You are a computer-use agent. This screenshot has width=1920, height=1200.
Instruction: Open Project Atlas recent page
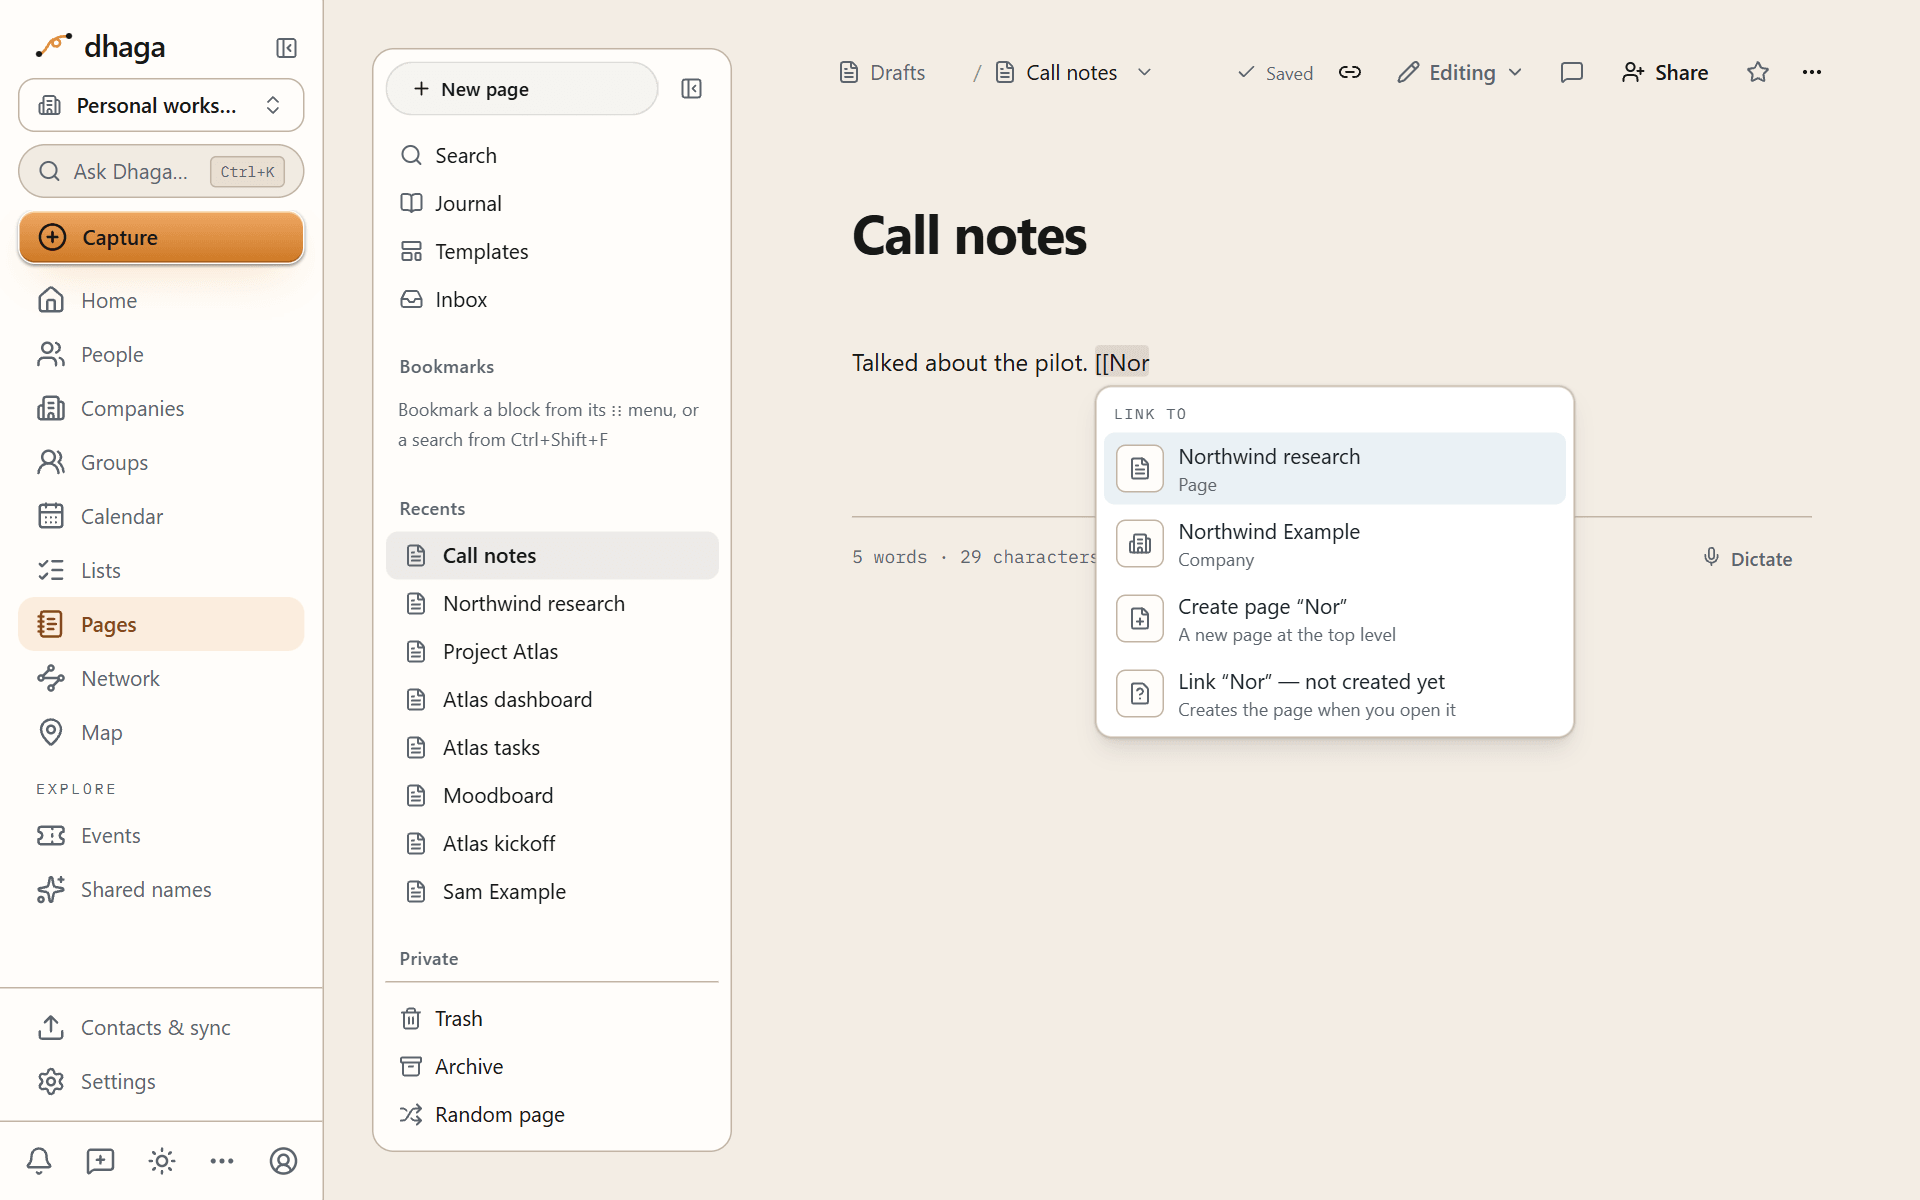[552, 652]
